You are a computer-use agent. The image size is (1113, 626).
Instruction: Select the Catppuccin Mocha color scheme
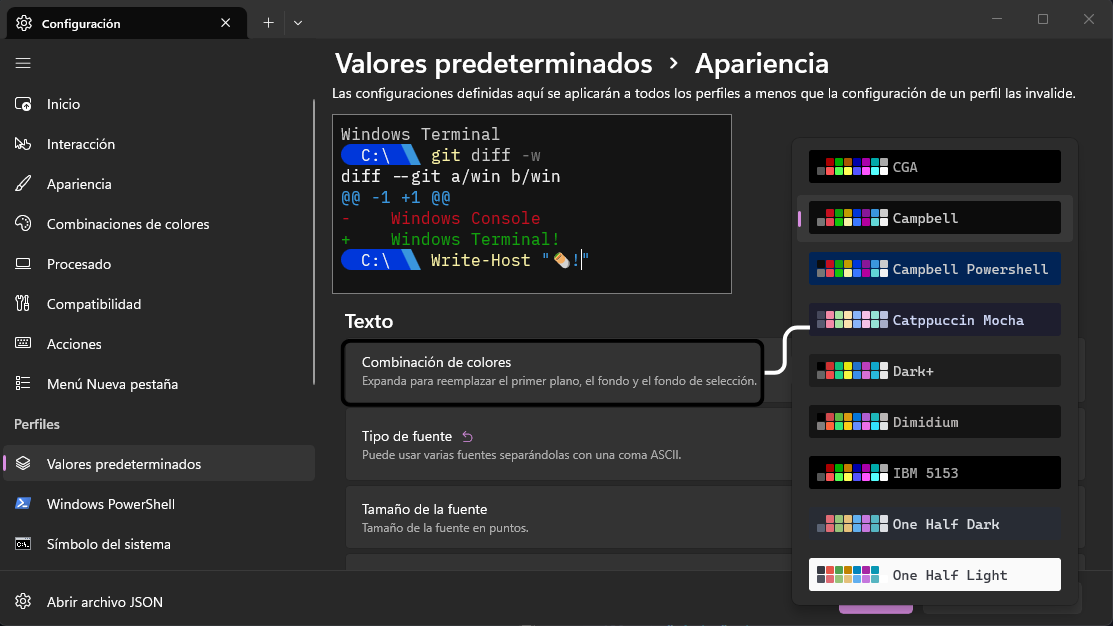point(935,319)
